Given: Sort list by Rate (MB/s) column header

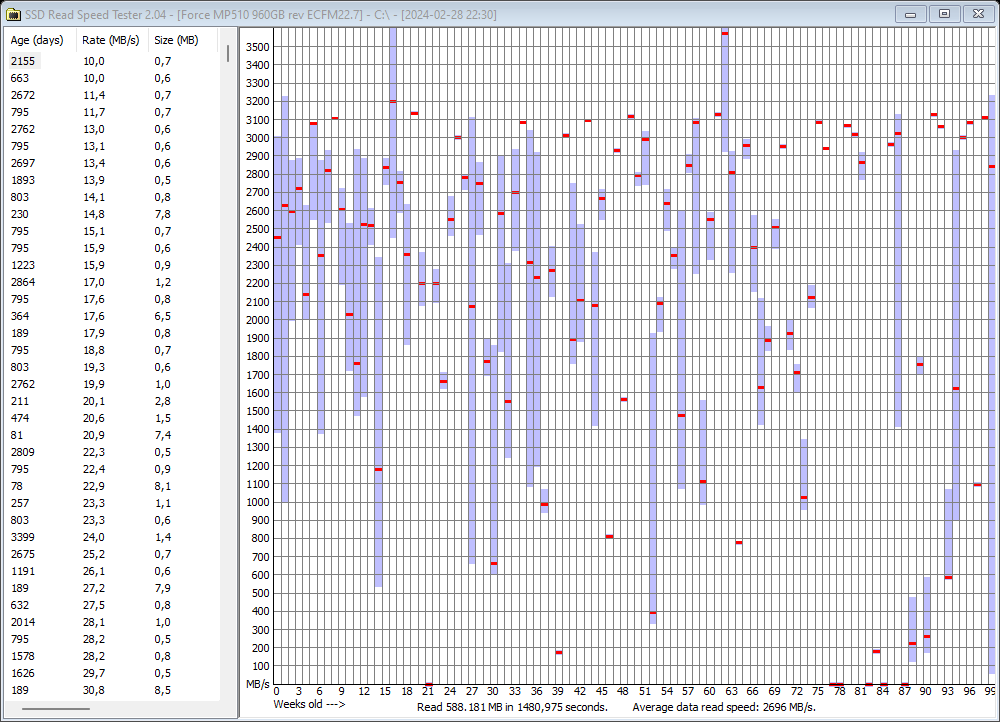Looking at the screenshot, I should tap(112, 40).
